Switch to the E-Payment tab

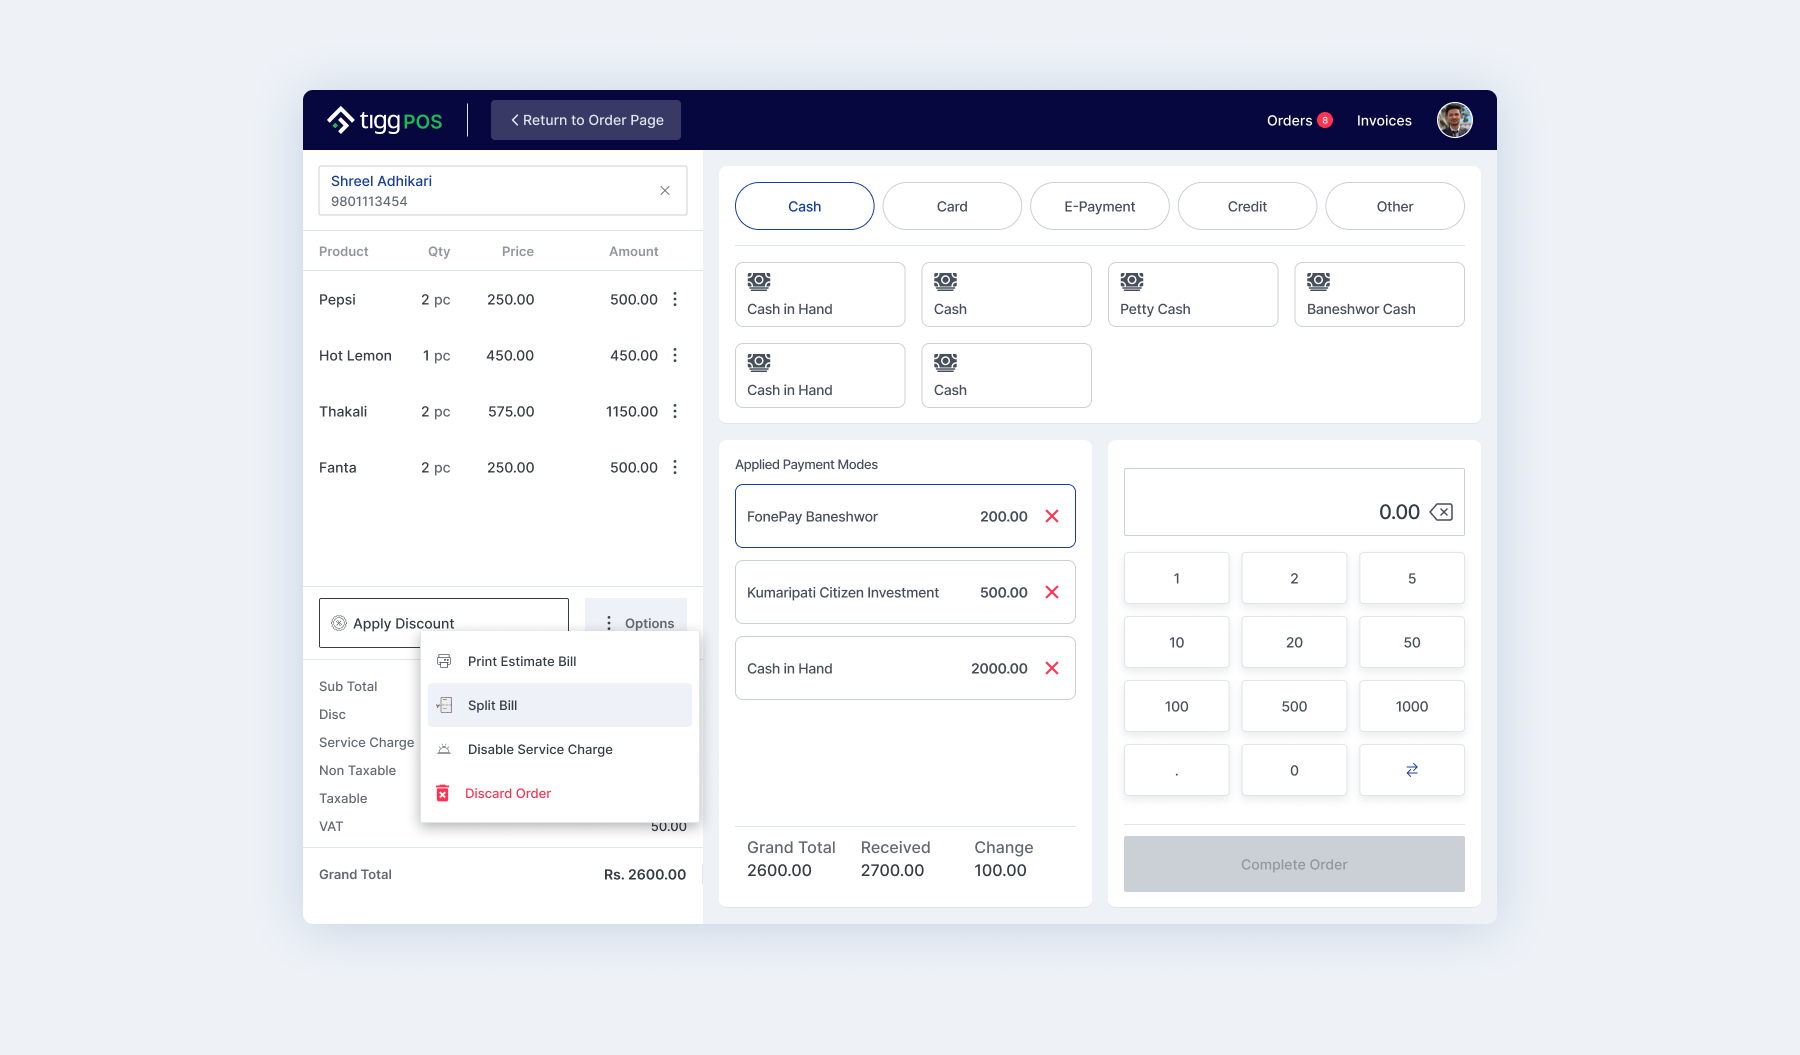(1100, 206)
